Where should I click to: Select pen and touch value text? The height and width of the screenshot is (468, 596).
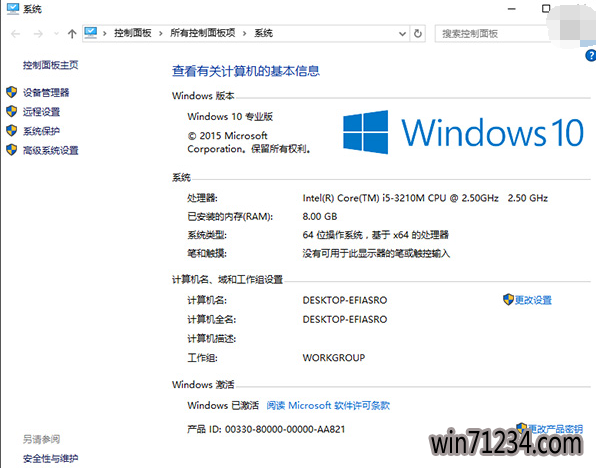coord(376,254)
